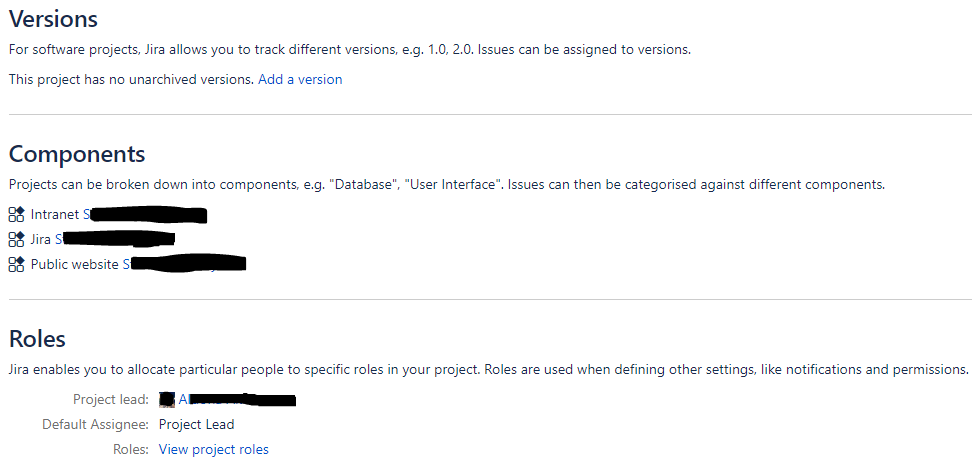Open the redacted lead link after Public website
The image size is (978, 463).
184,265
